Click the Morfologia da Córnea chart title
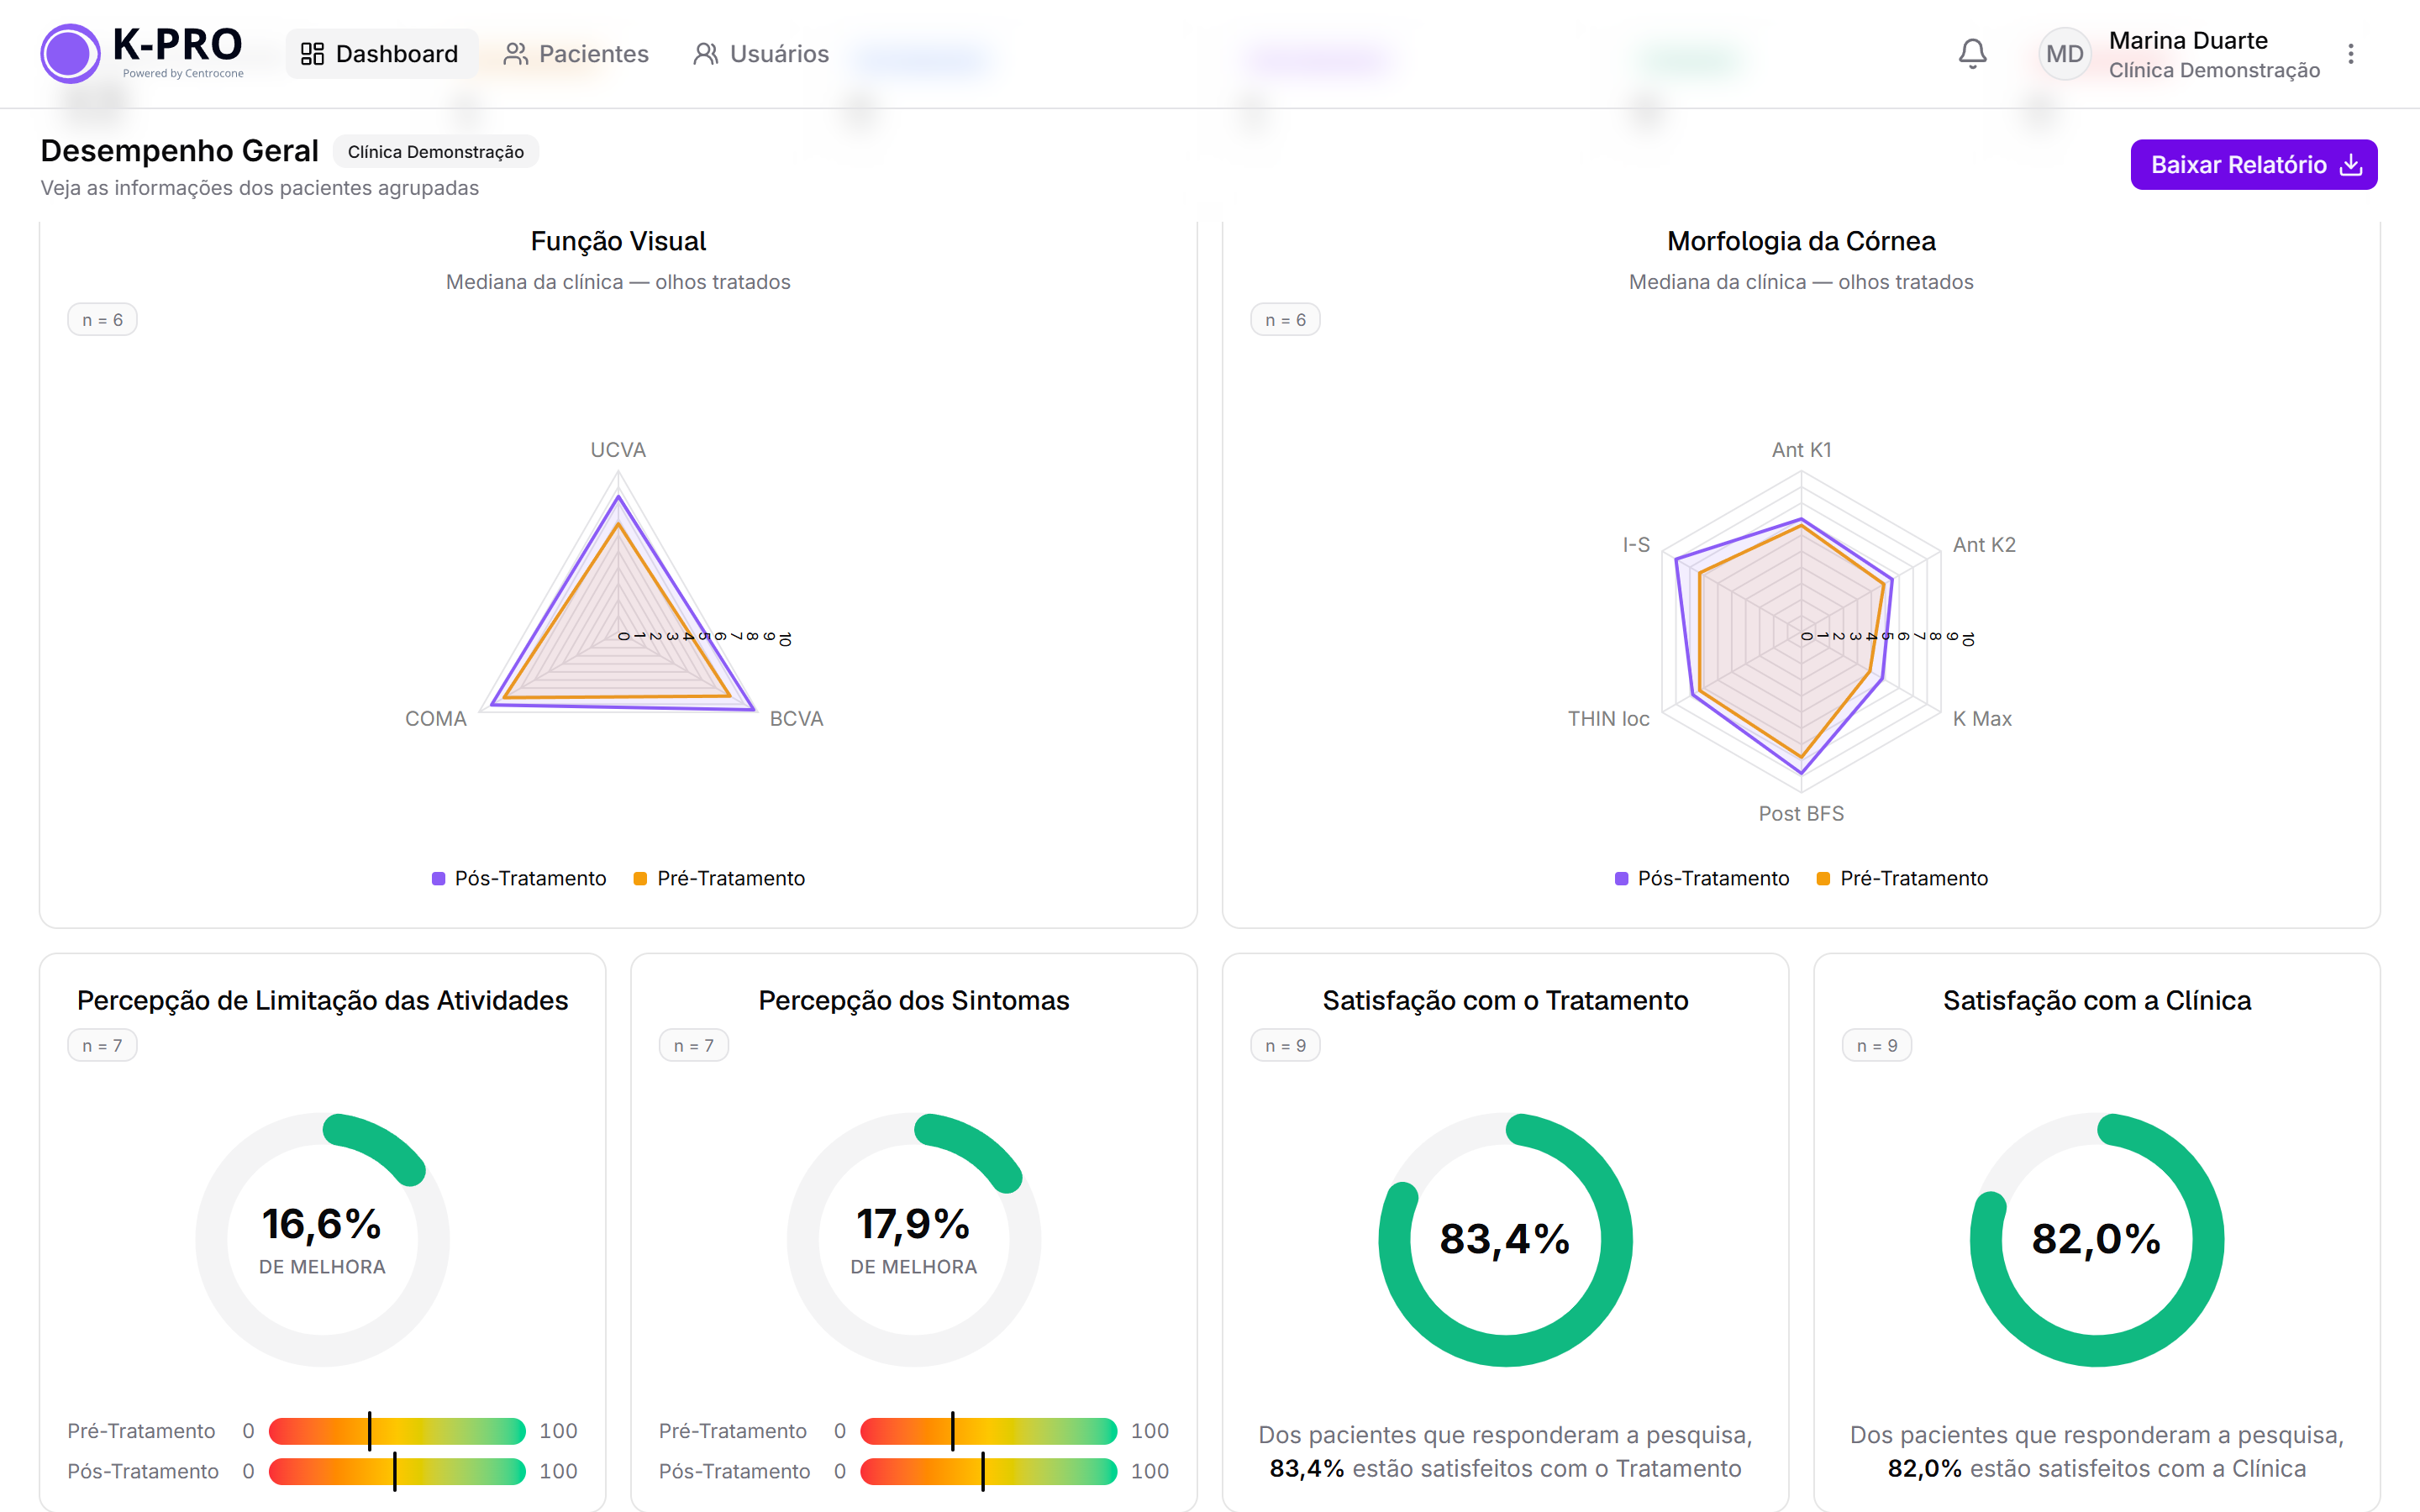Screen dimensions: 2420x1512 tap(1801, 241)
